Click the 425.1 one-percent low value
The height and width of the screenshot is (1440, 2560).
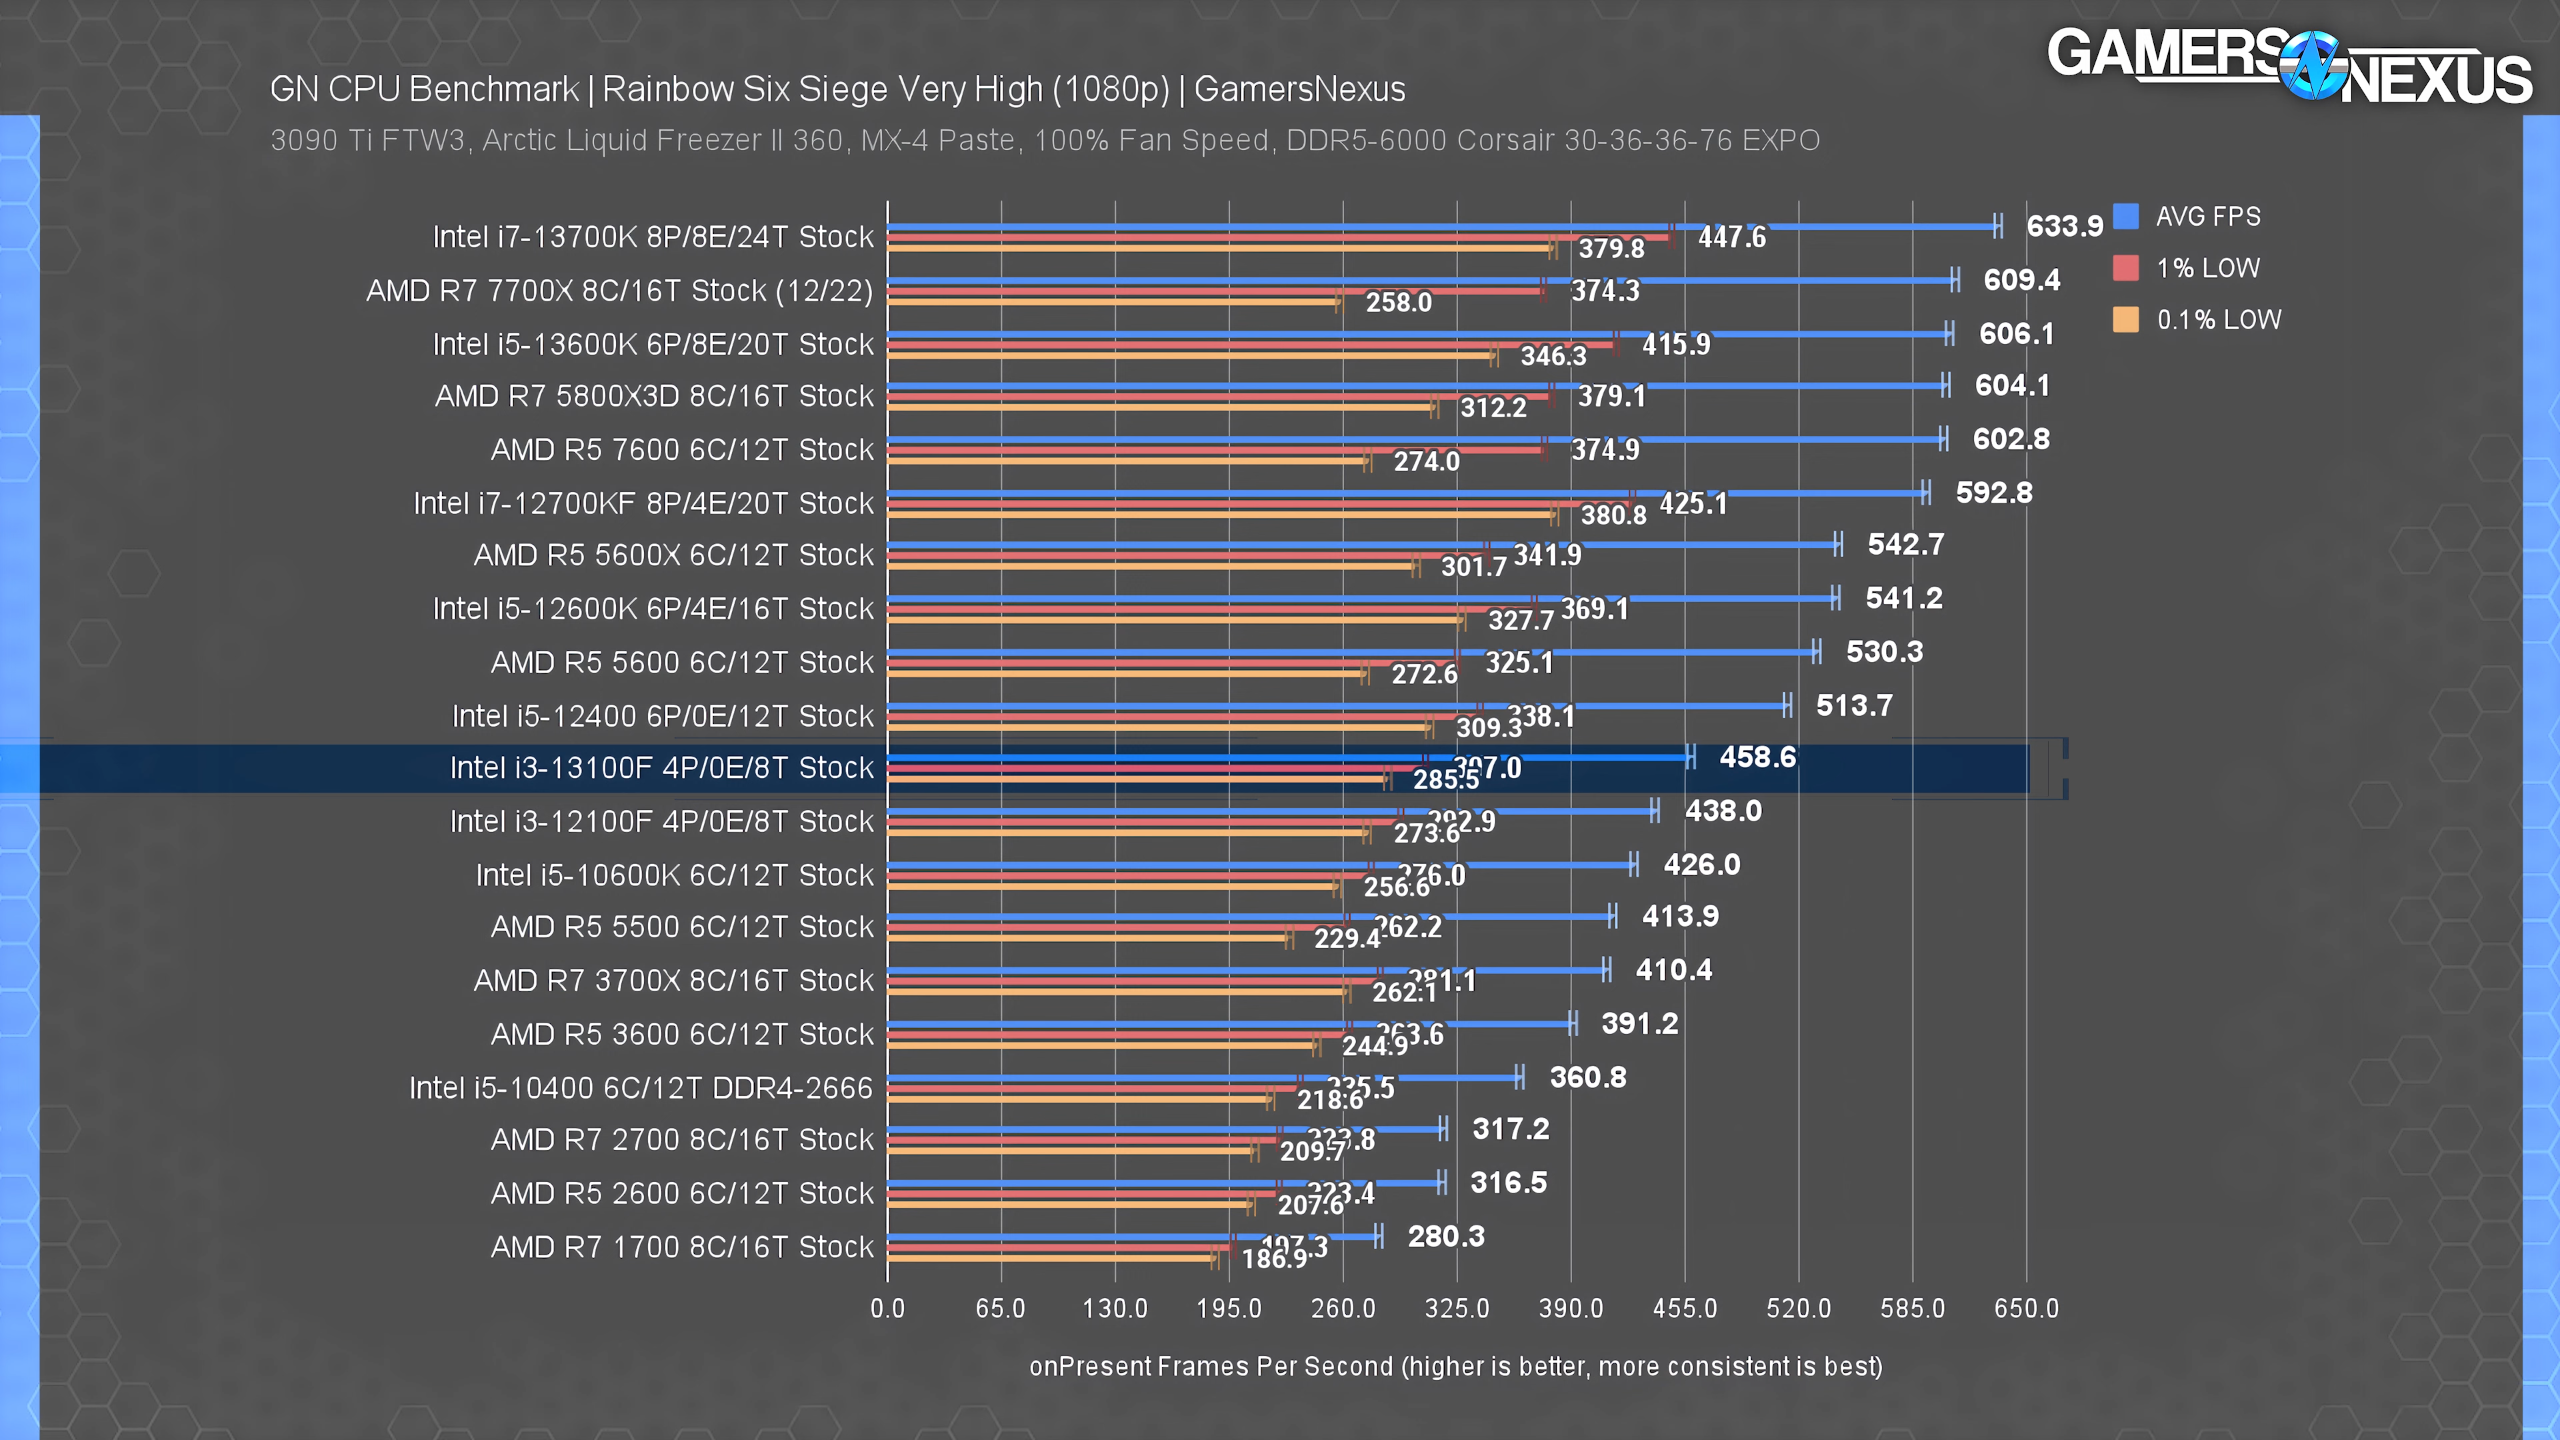pos(1693,504)
